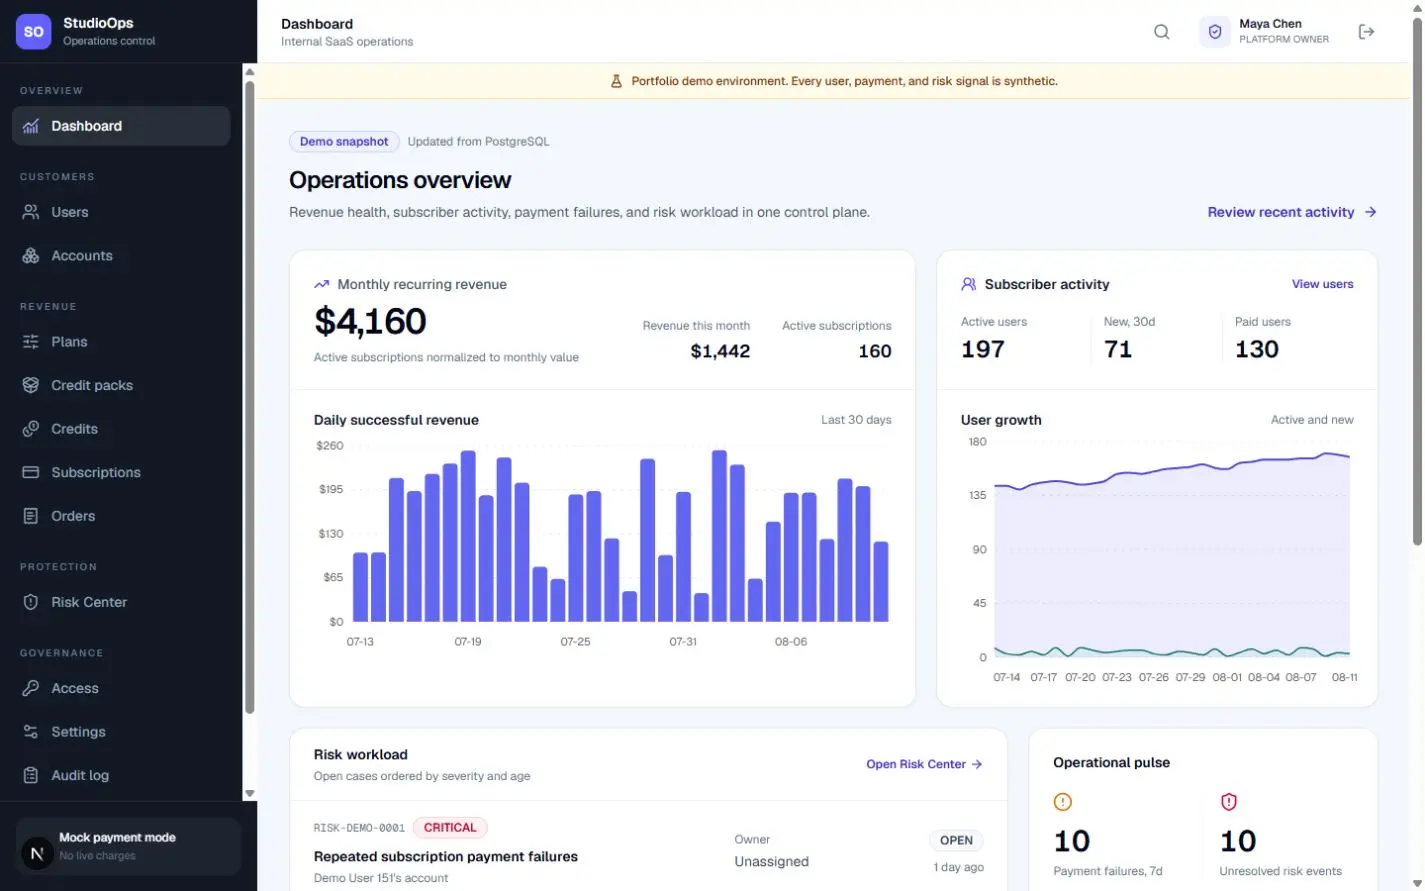Click the red shield unresolved risk icon
1425x891 pixels.
(1229, 802)
